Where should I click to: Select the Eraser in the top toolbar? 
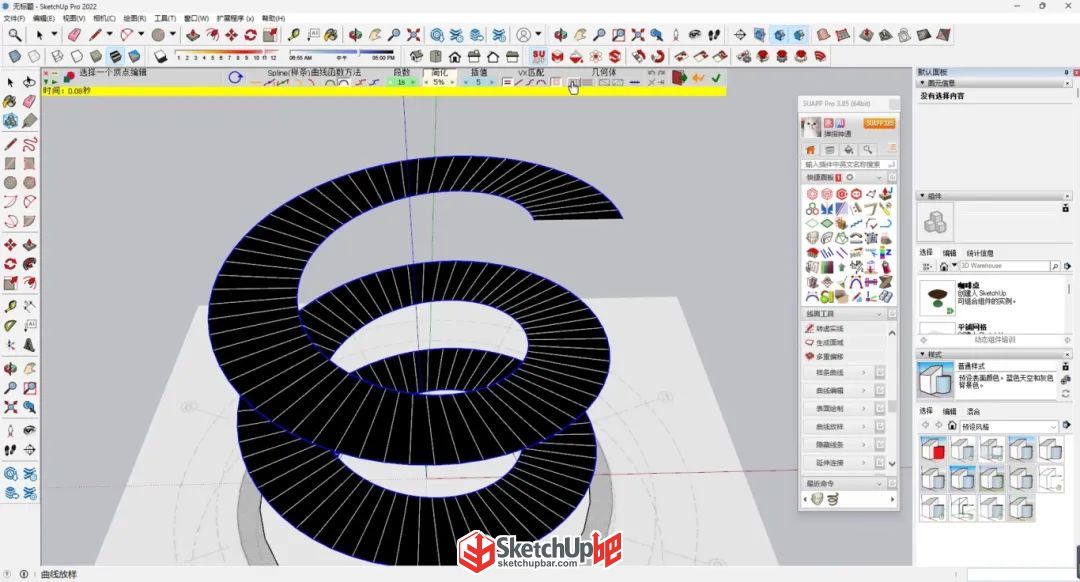[x=74, y=34]
